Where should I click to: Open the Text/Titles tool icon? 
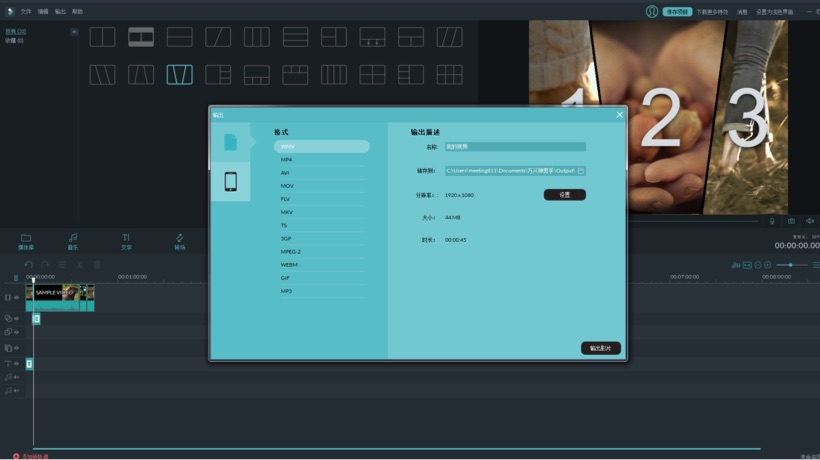tap(126, 241)
